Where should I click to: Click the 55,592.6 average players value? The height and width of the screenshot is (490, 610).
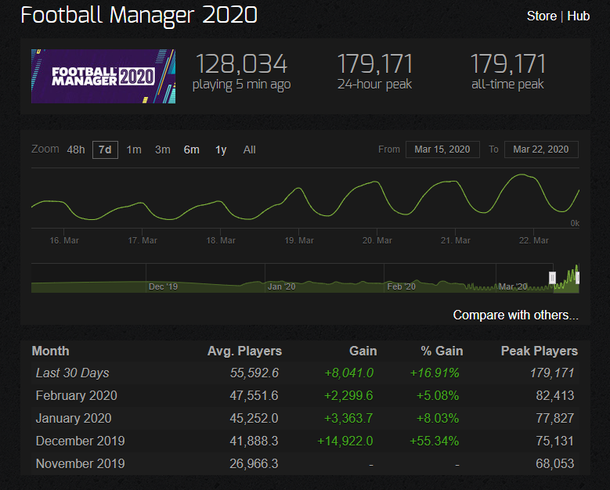[x=254, y=373]
